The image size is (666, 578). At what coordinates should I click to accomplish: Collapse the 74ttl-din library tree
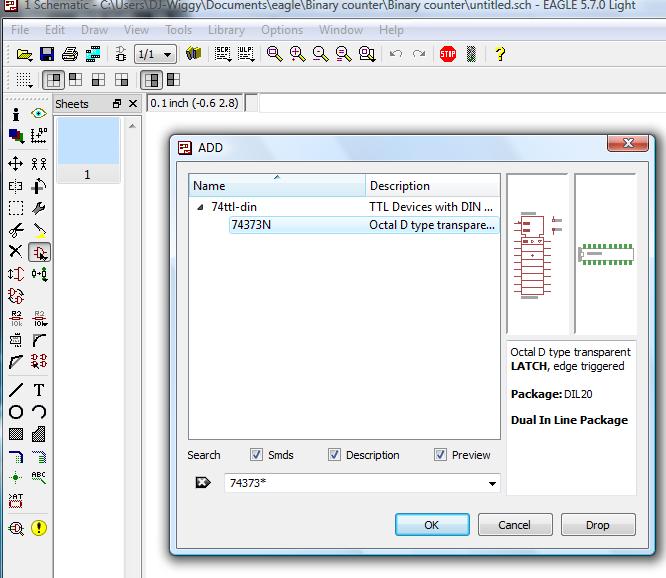[200, 207]
